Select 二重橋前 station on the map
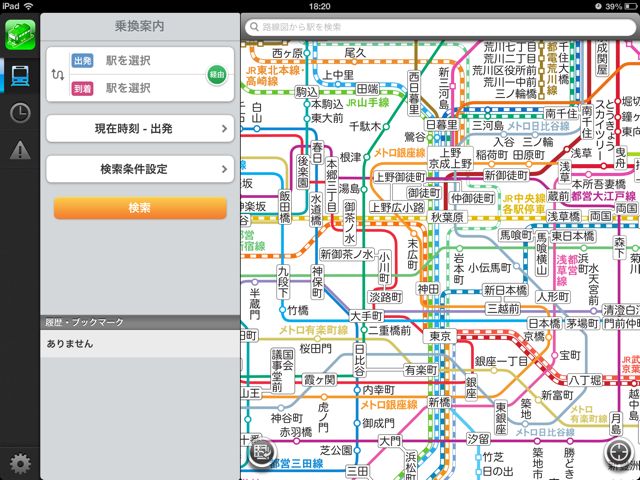This screenshot has height=480, width=640. click(390, 330)
